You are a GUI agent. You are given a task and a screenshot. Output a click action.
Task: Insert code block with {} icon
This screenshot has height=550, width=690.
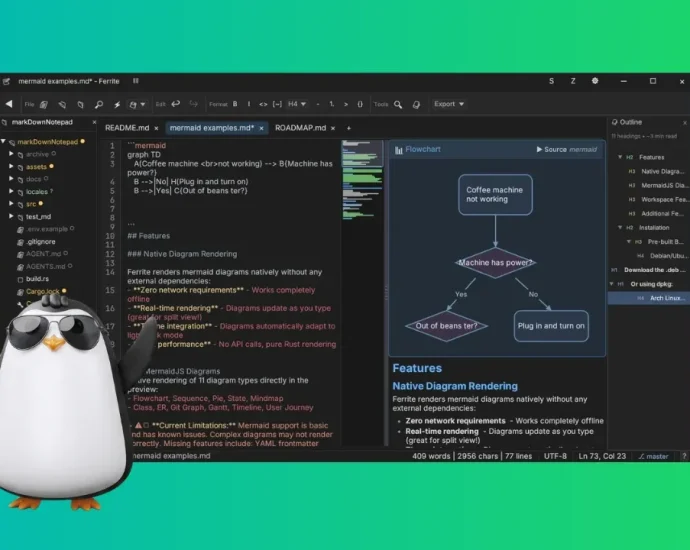point(360,104)
